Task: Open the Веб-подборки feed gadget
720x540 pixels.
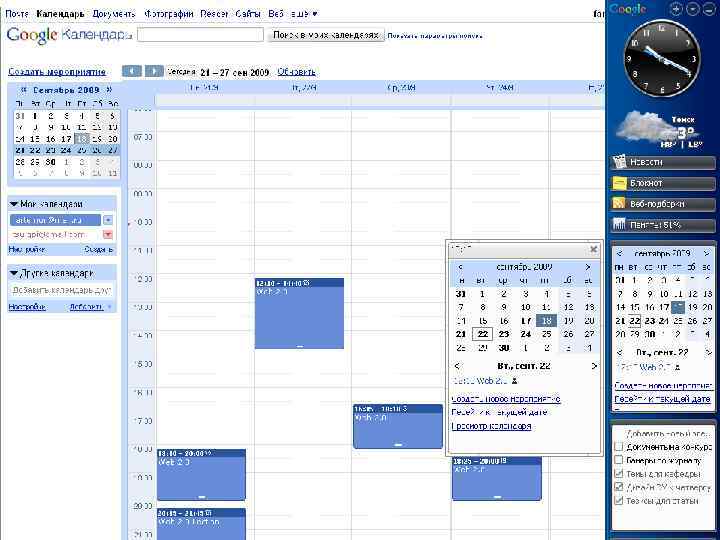Action: point(663,204)
